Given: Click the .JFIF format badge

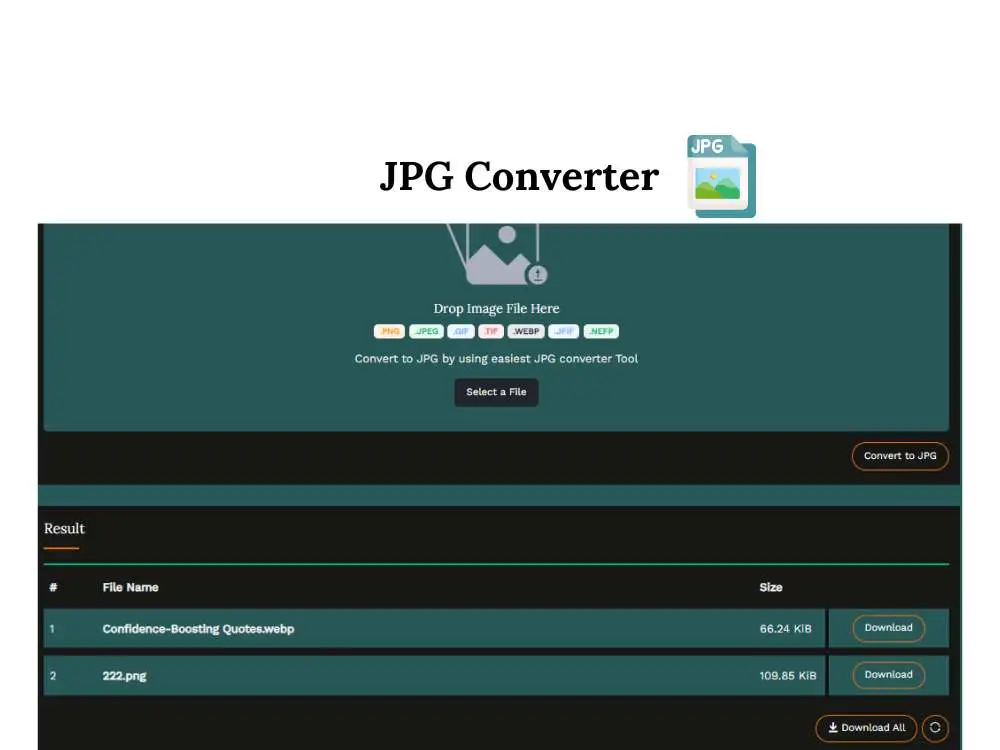Looking at the screenshot, I should coord(563,331).
